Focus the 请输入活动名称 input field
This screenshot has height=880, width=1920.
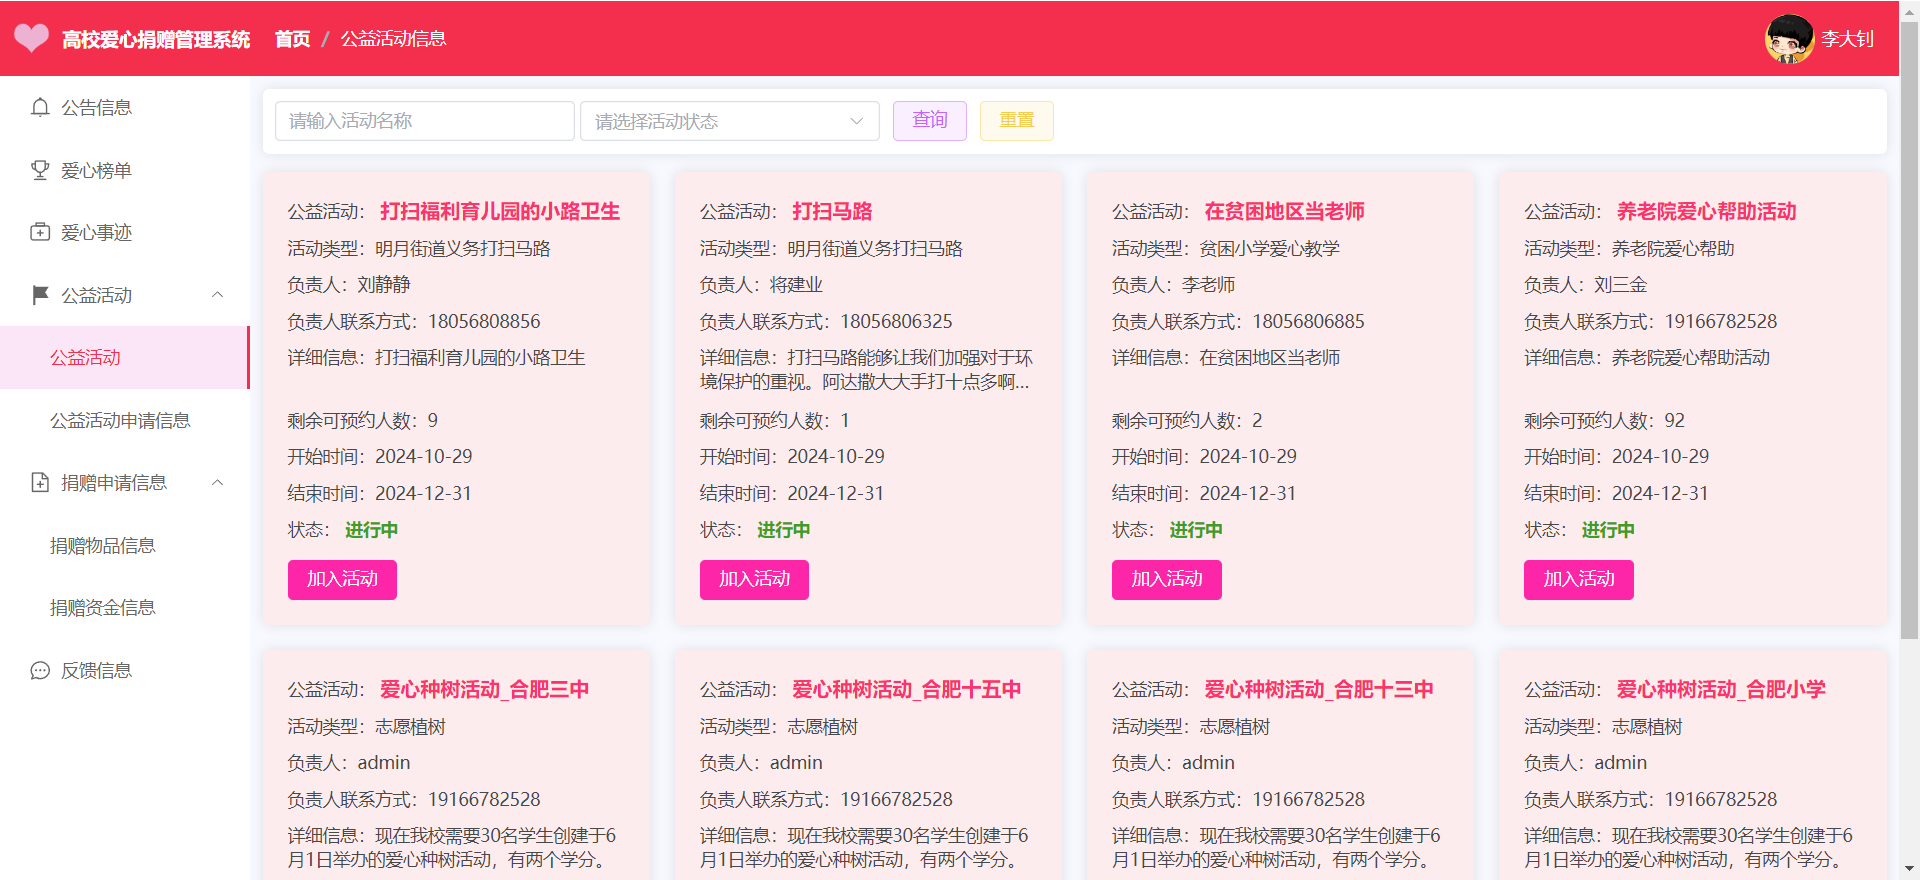pos(425,121)
